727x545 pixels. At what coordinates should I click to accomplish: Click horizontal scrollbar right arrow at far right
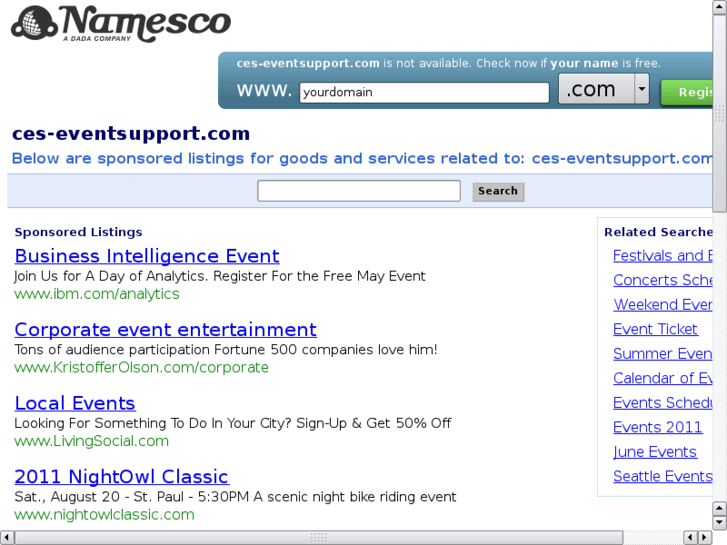click(705, 538)
